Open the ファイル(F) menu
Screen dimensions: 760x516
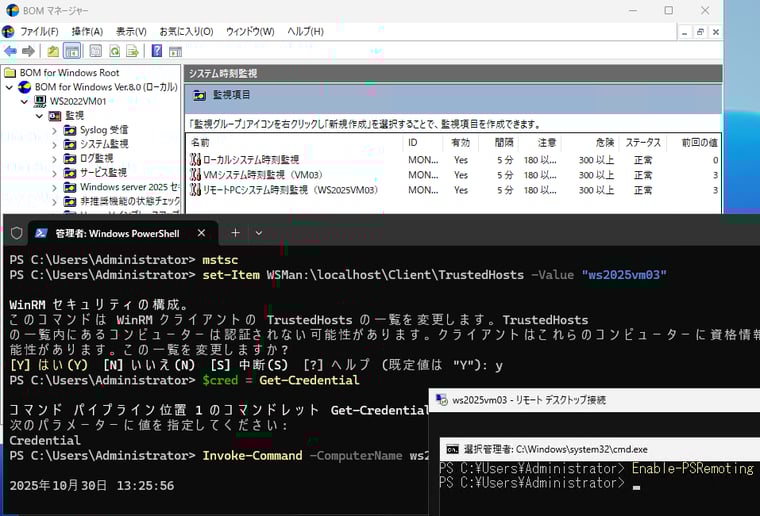click(x=39, y=31)
